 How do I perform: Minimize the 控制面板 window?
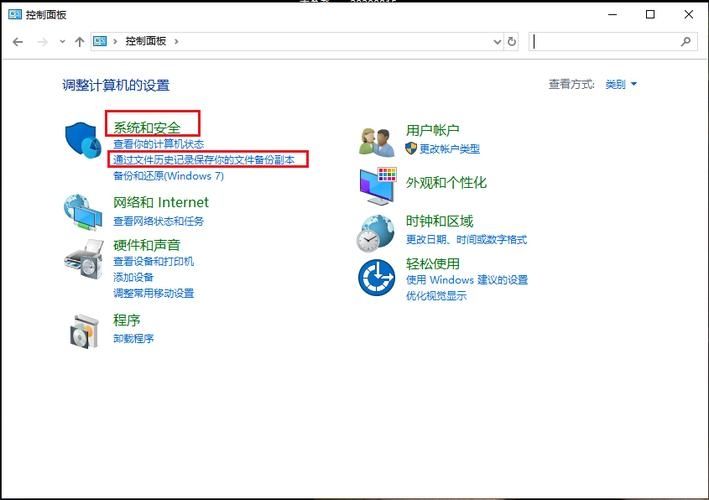coord(612,14)
